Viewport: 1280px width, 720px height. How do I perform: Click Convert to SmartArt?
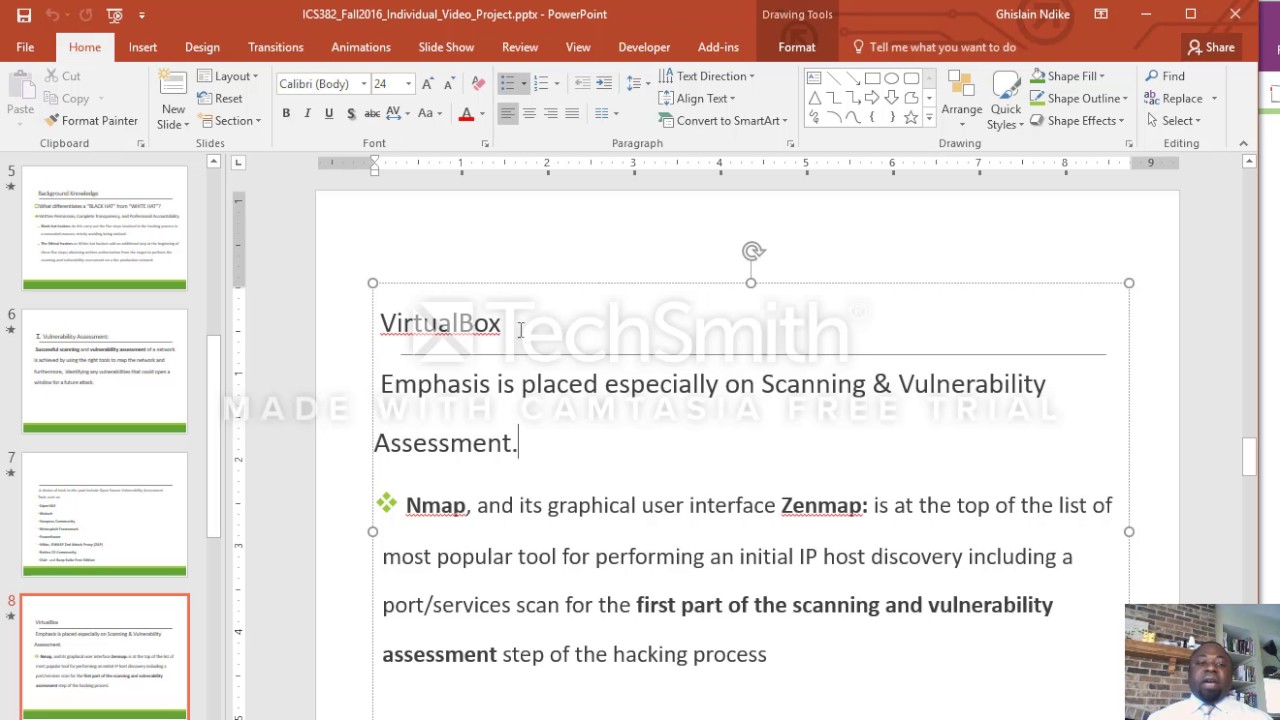(722, 121)
